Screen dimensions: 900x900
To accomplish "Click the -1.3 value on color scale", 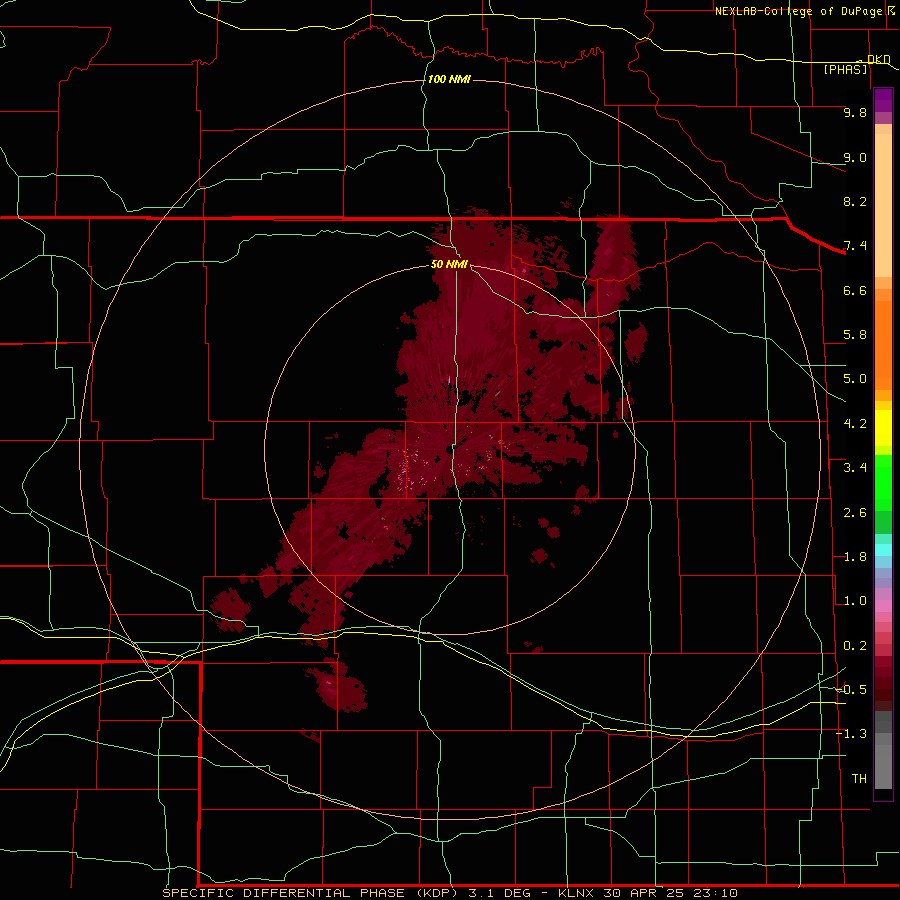I will click(851, 734).
